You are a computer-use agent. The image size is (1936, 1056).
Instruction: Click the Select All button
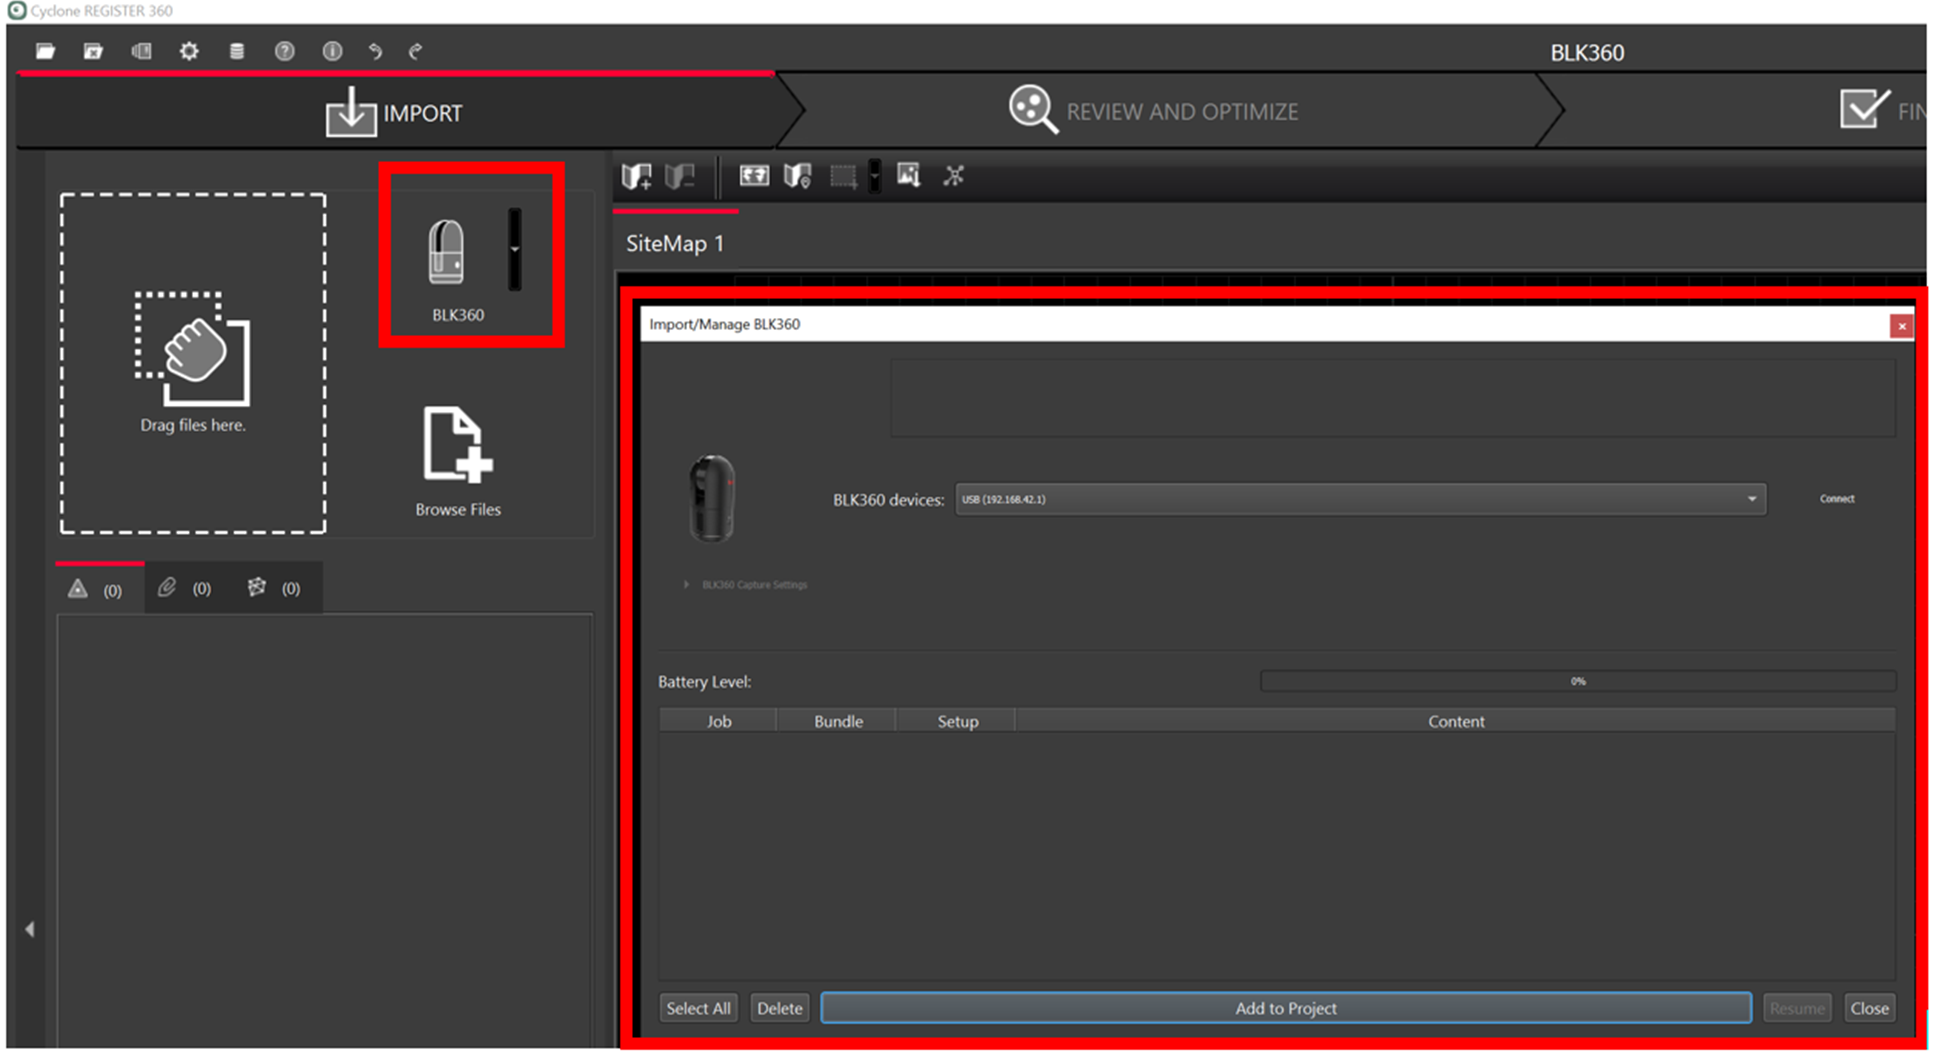click(698, 1008)
